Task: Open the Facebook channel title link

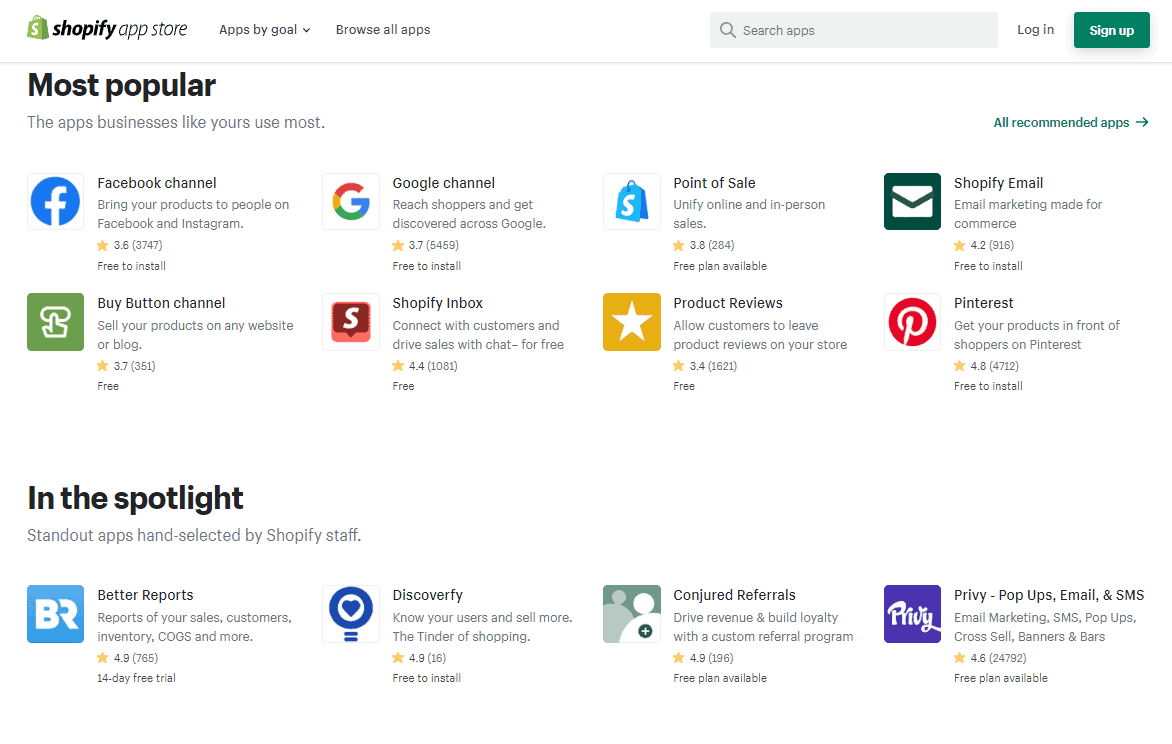Action: (x=157, y=183)
